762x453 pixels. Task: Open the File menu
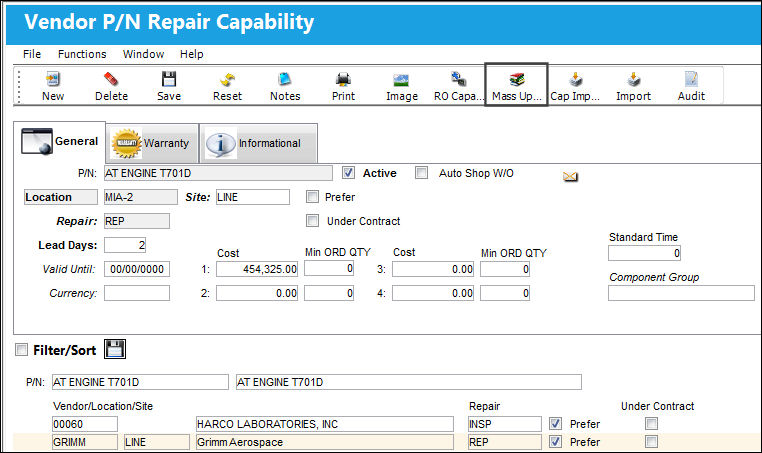pyautogui.click(x=32, y=54)
